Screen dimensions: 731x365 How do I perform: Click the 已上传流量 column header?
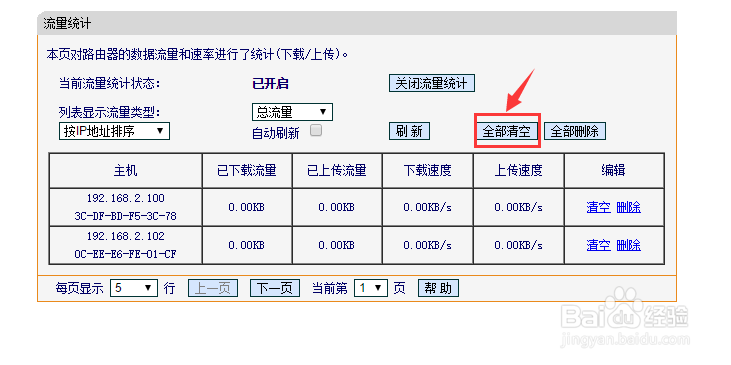point(337,170)
